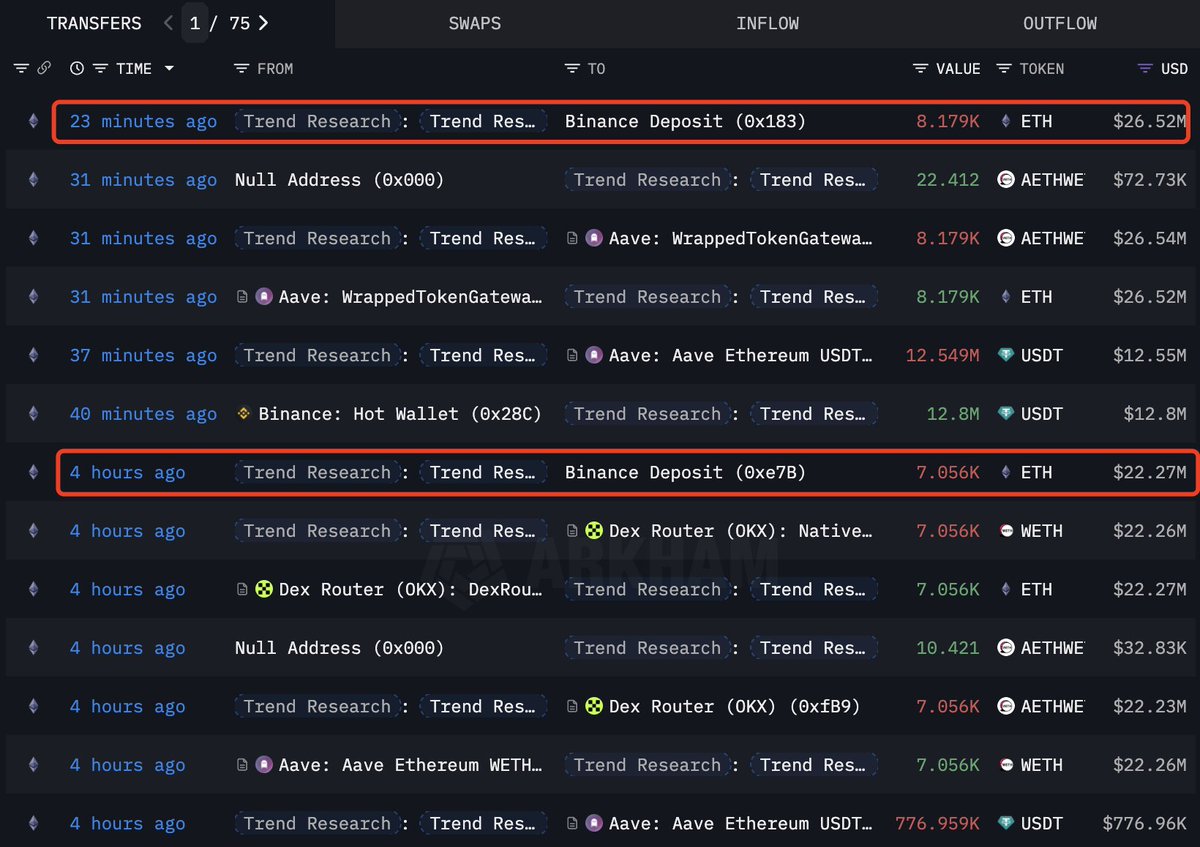Screen dimensions: 1200x847
Task: Open the general filter icon left of the link icon
Action: [x=21, y=69]
